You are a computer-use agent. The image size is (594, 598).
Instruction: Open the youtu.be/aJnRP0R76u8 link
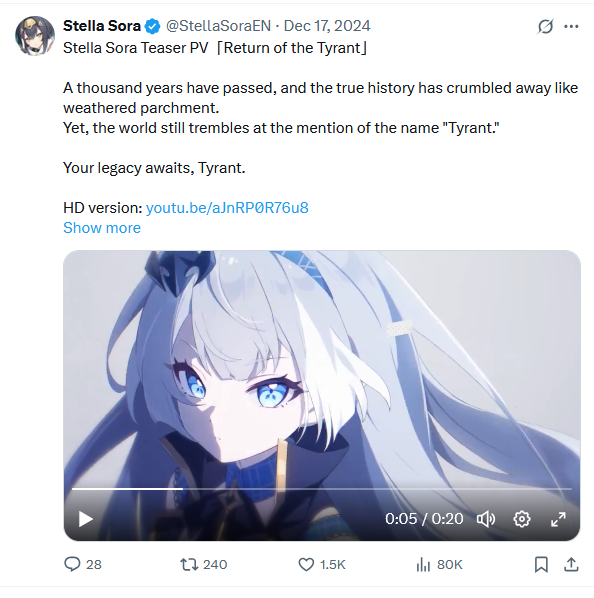[227, 208]
